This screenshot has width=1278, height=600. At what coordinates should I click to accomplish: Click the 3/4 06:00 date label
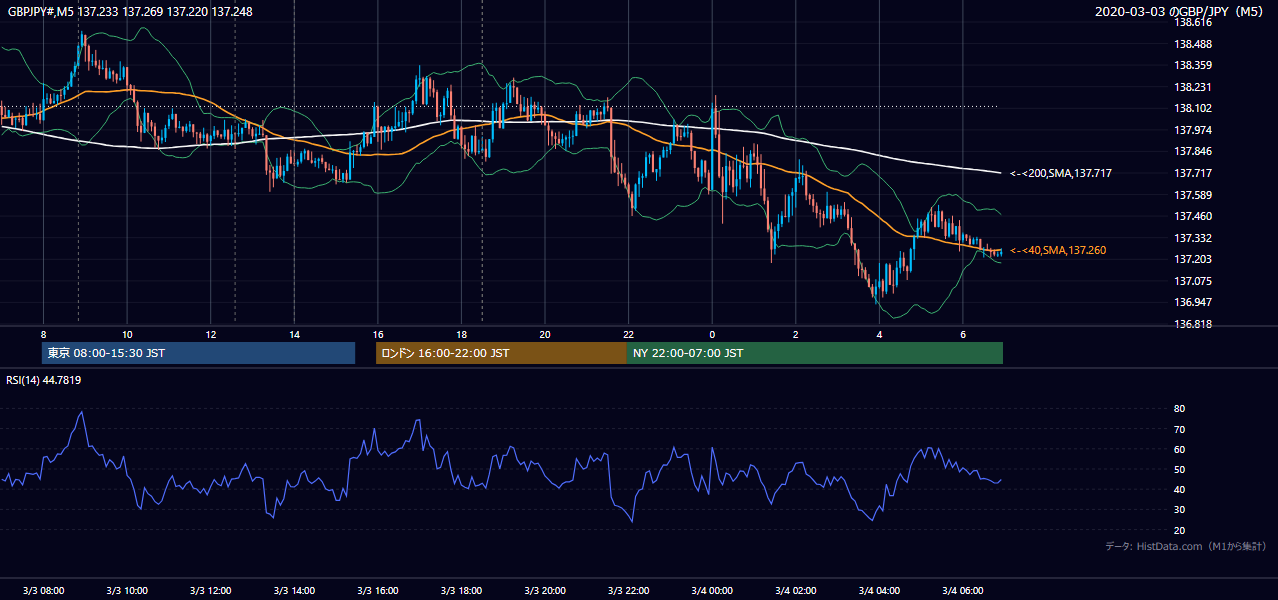(962, 590)
